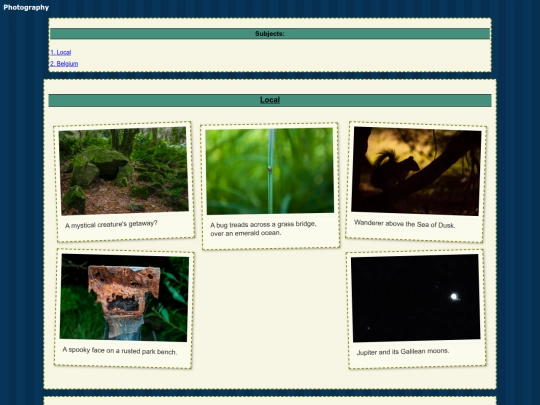This screenshot has height=405, width=540.
Task: Click caption 'Jupiter and its Galilean moons.'
Action: 403,352
